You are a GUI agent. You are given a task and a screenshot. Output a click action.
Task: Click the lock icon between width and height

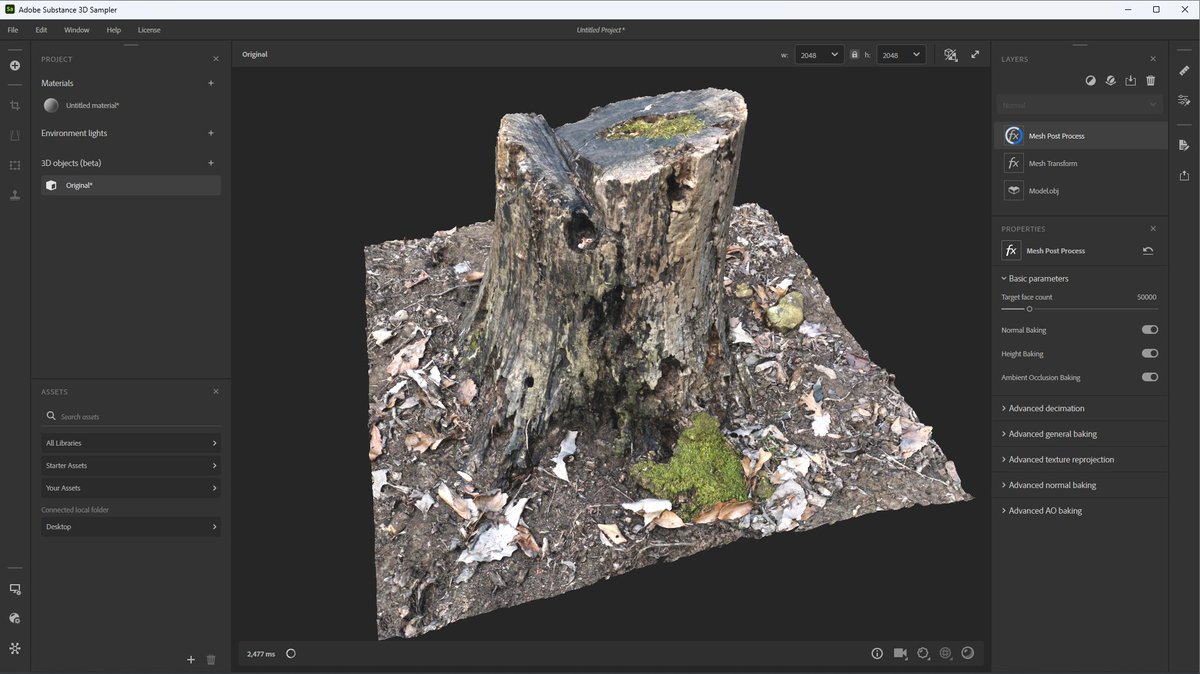[854, 55]
